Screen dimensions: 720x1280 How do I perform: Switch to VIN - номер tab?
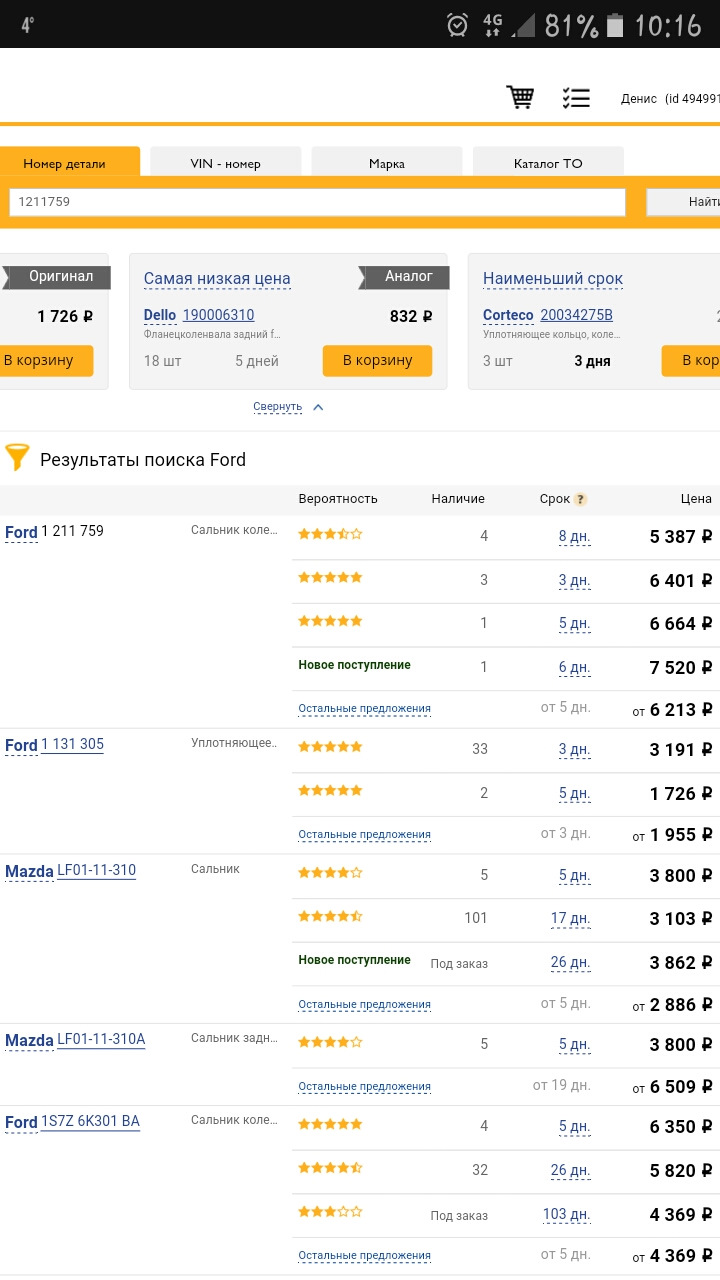pos(225,163)
